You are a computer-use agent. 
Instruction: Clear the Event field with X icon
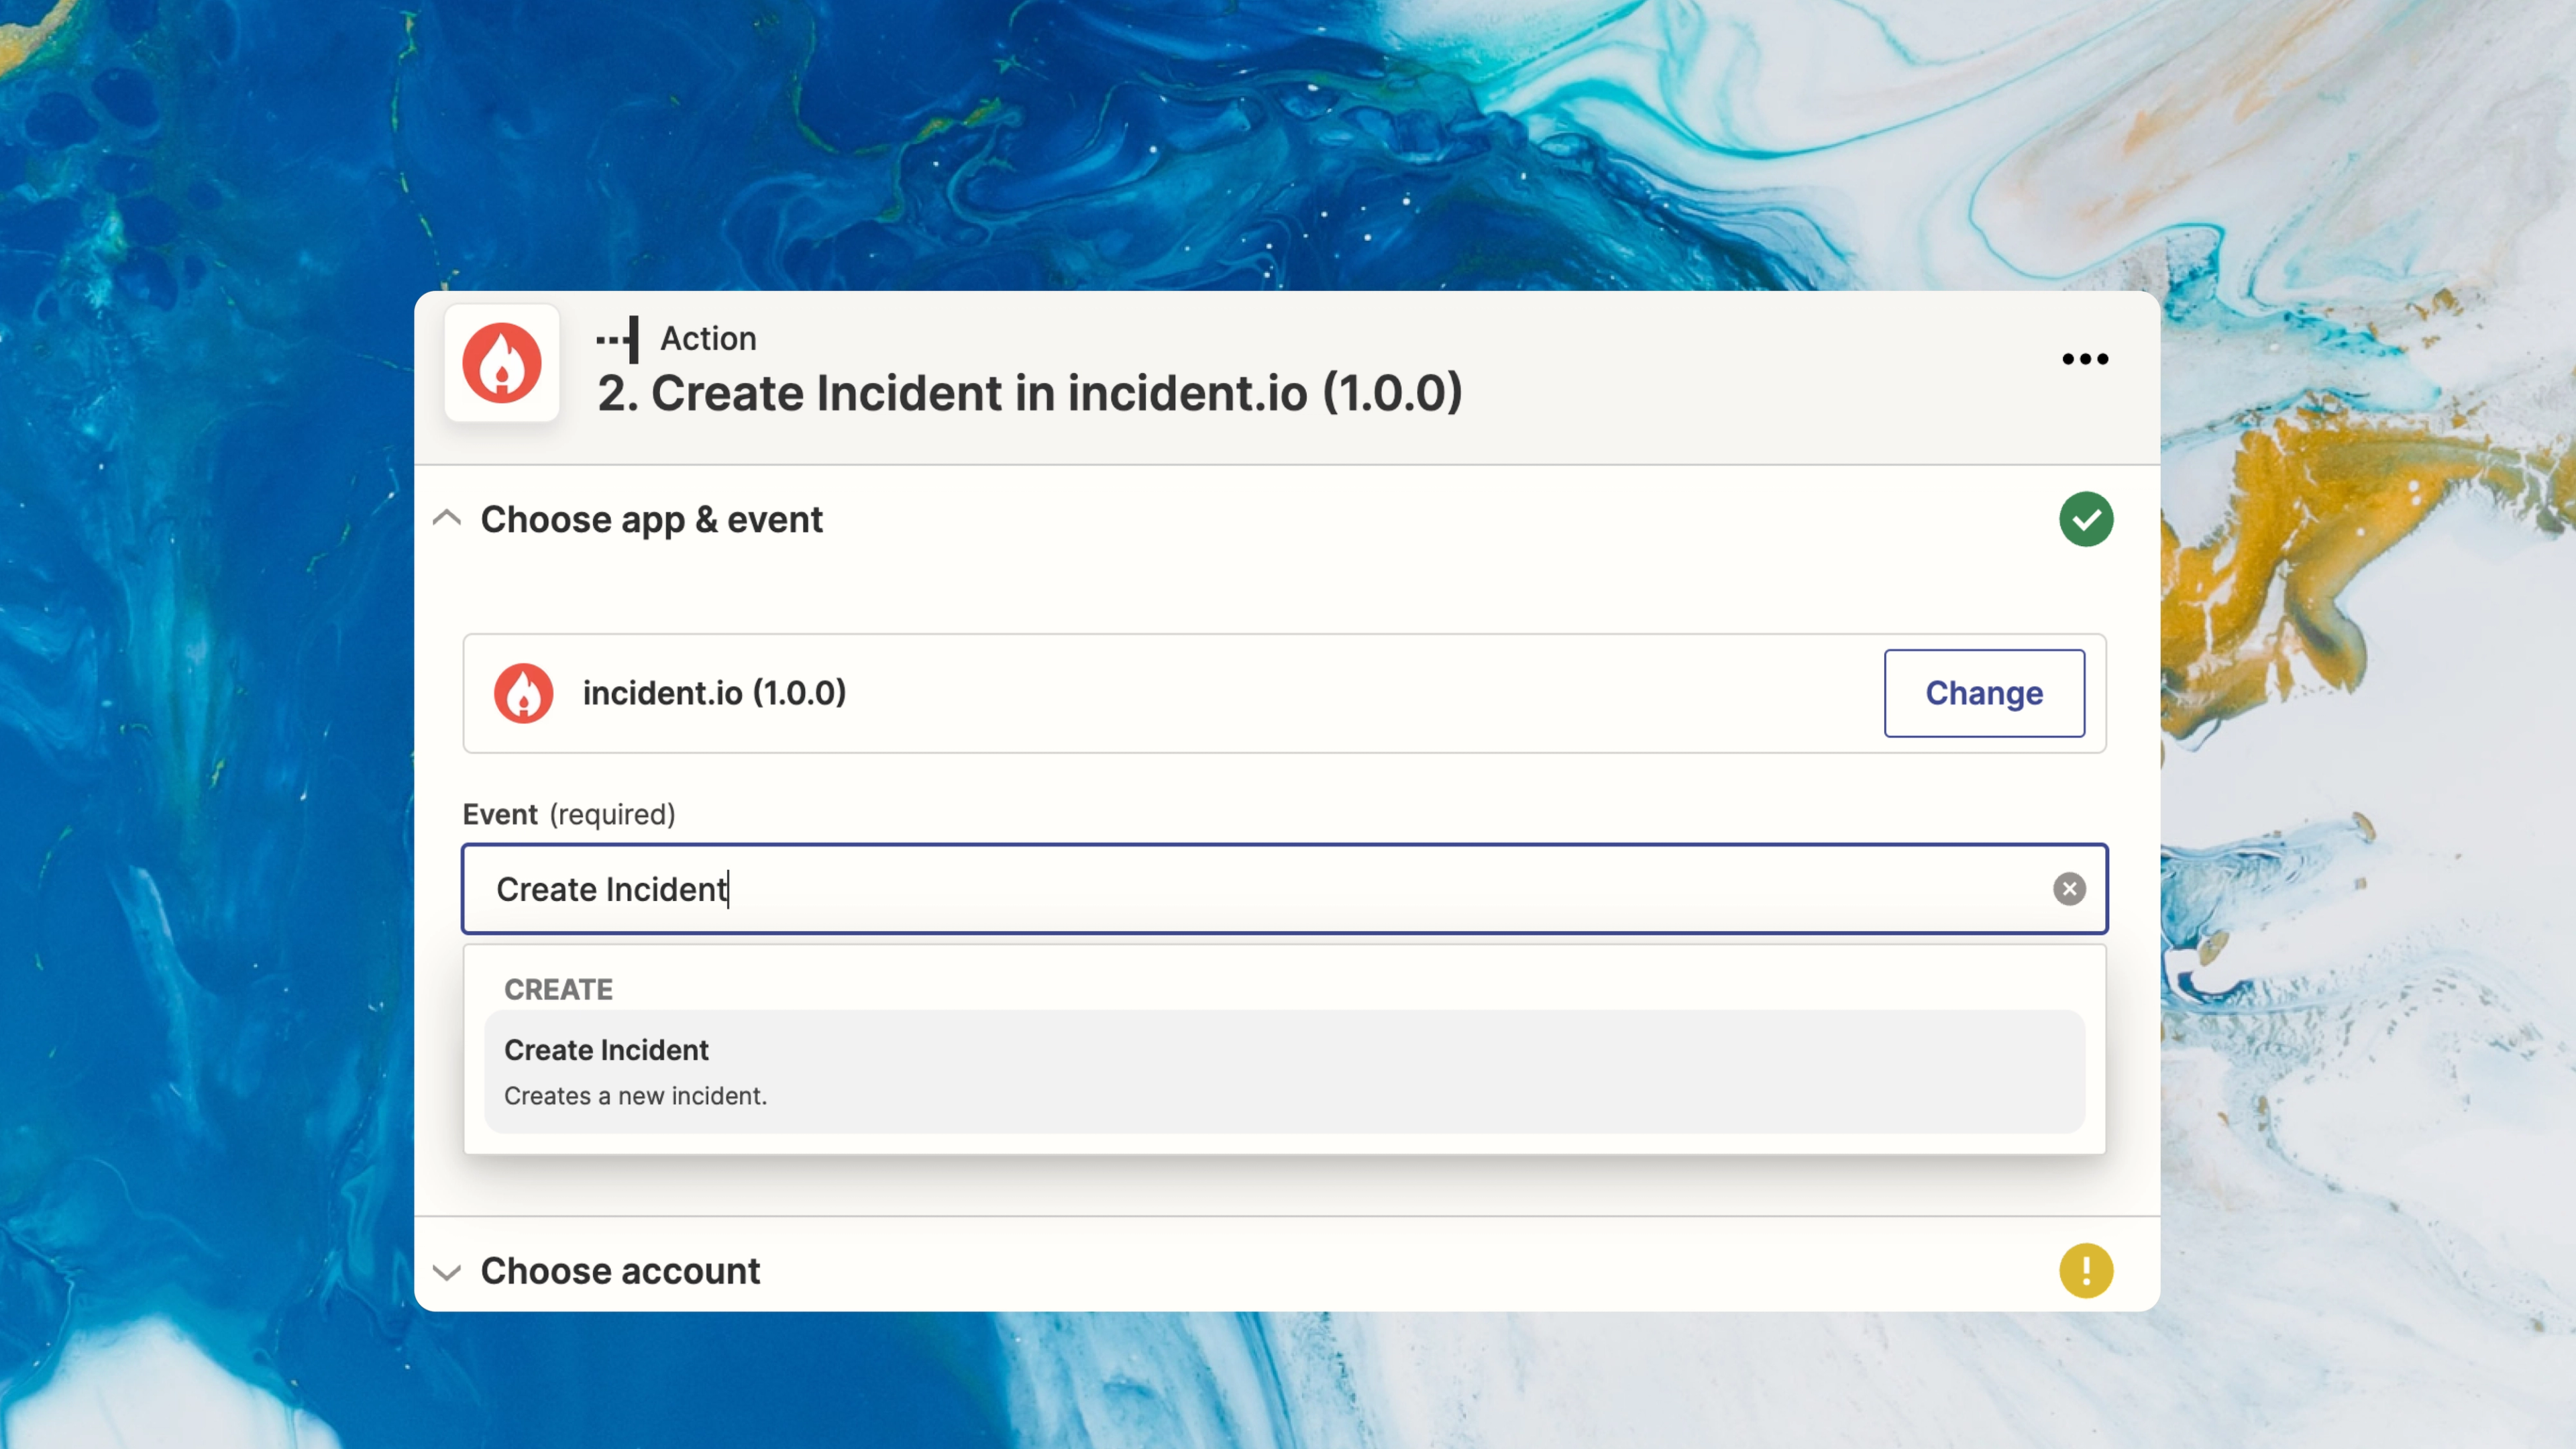tap(2069, 889)
